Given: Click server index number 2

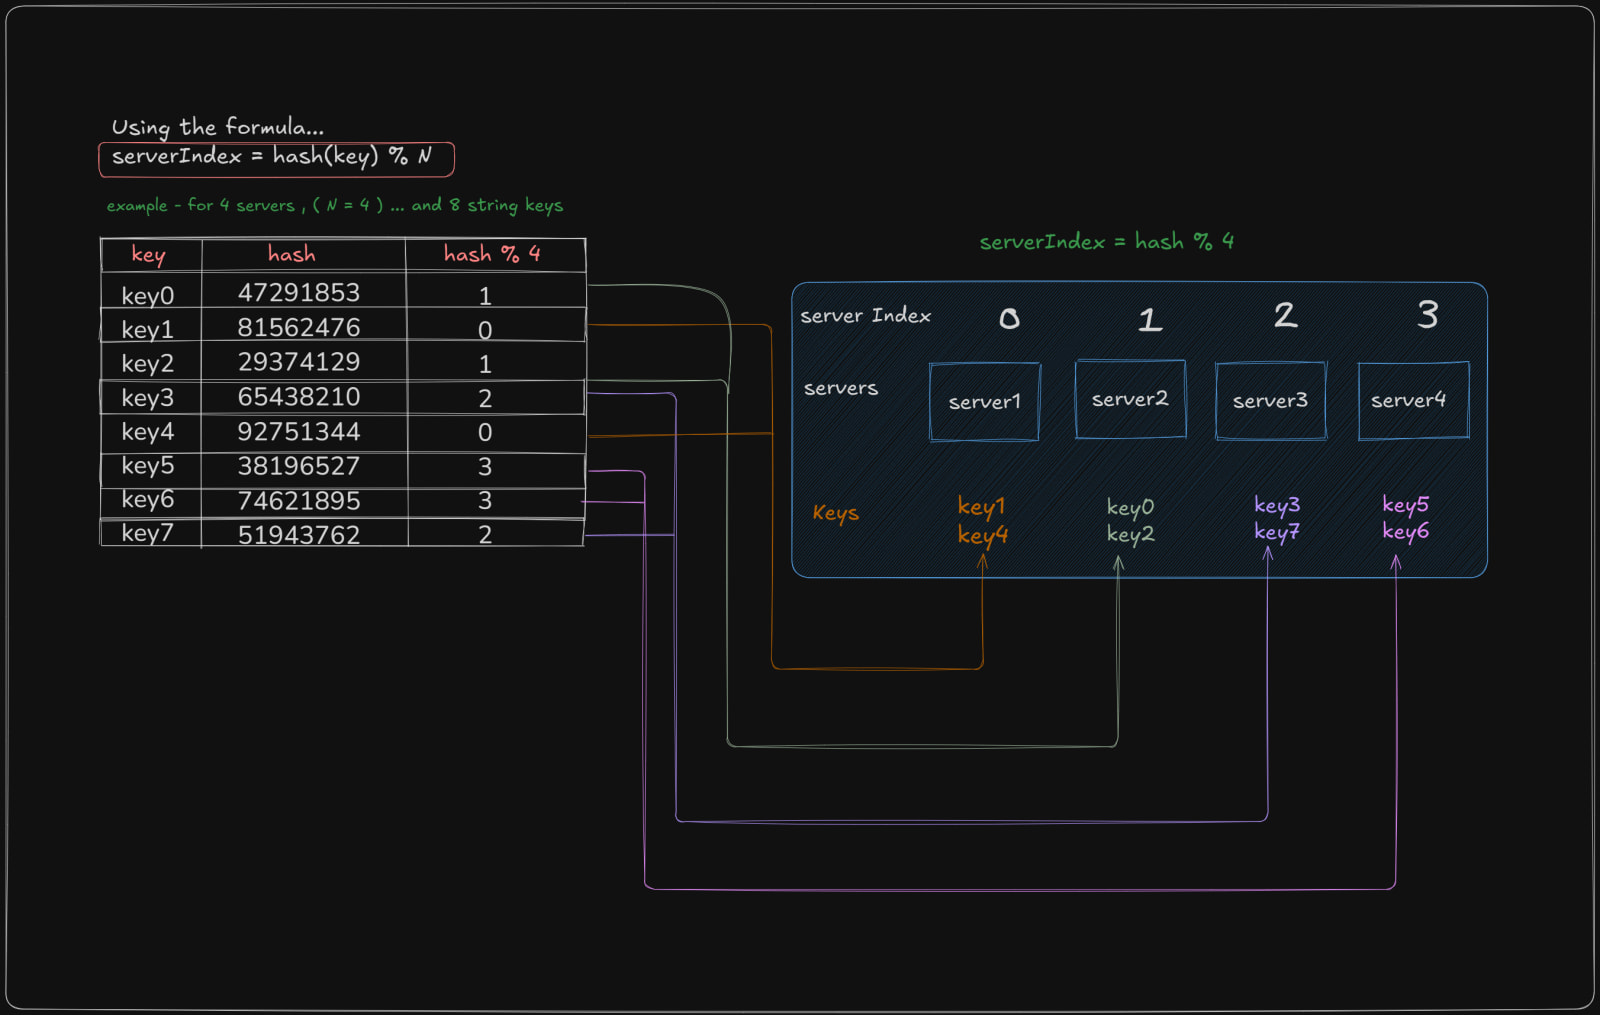Looking at the screenshot, I should point(1286,316).
